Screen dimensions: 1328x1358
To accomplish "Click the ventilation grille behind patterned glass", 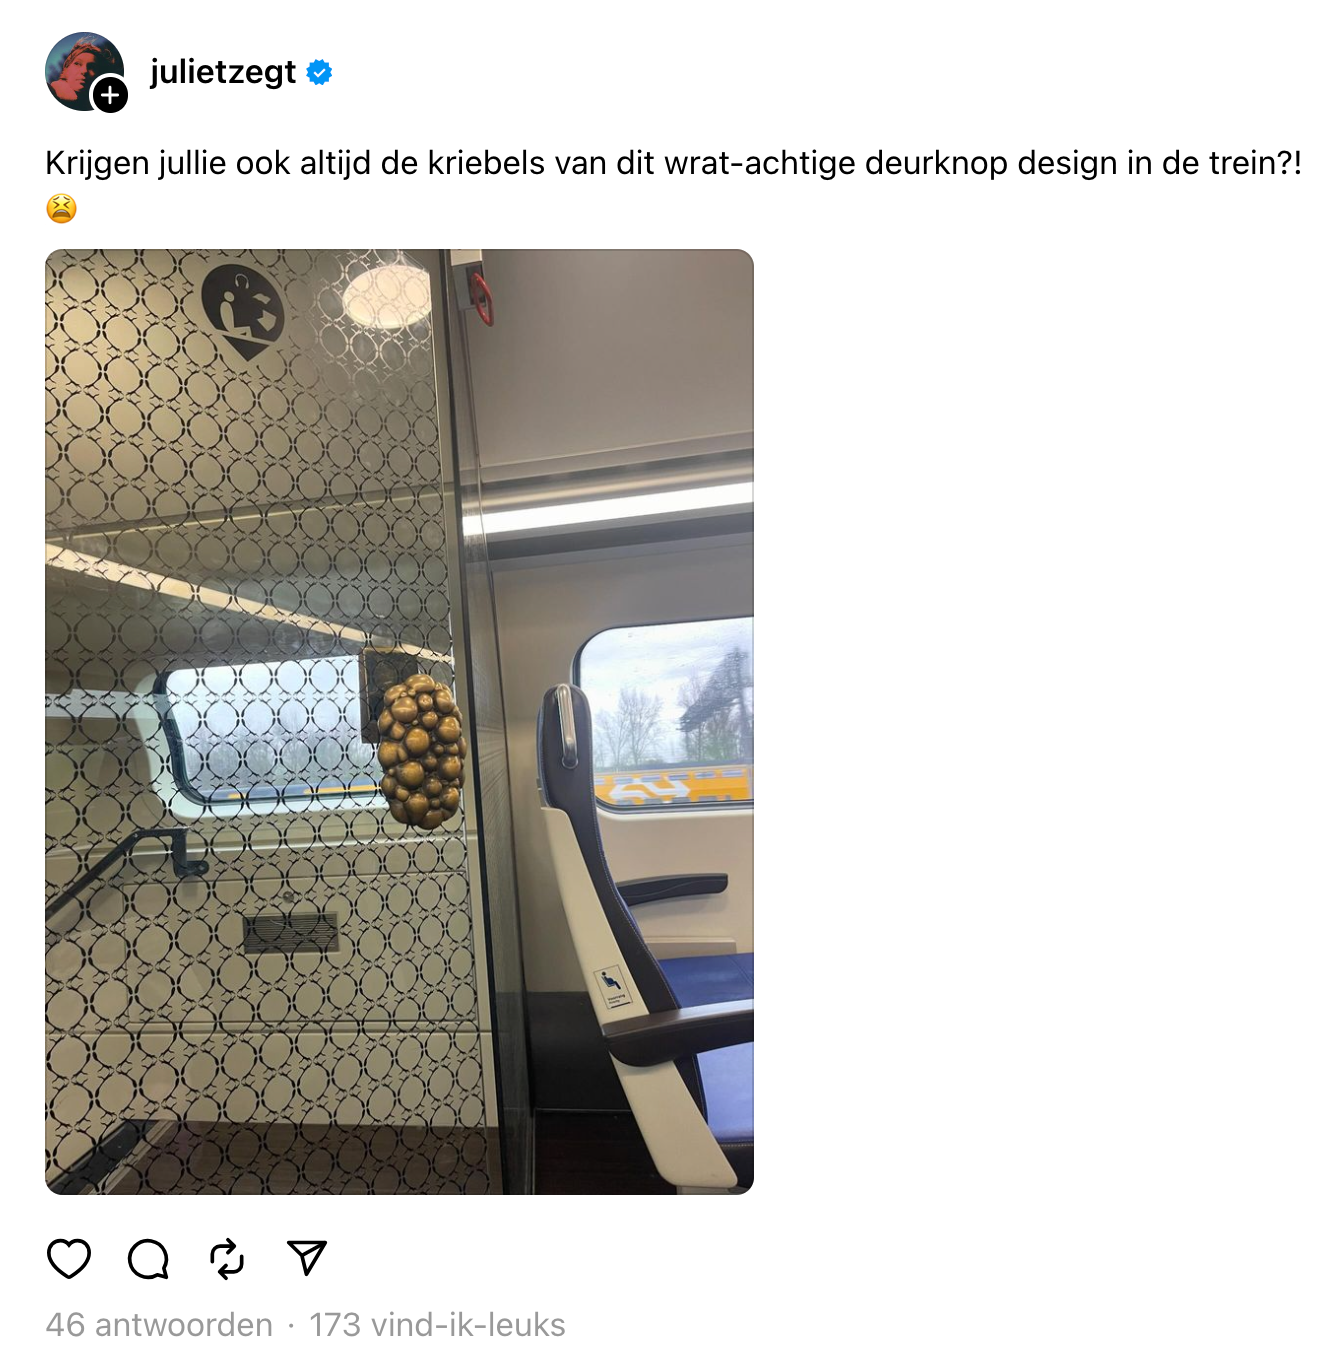I will [x=291, y=932].
